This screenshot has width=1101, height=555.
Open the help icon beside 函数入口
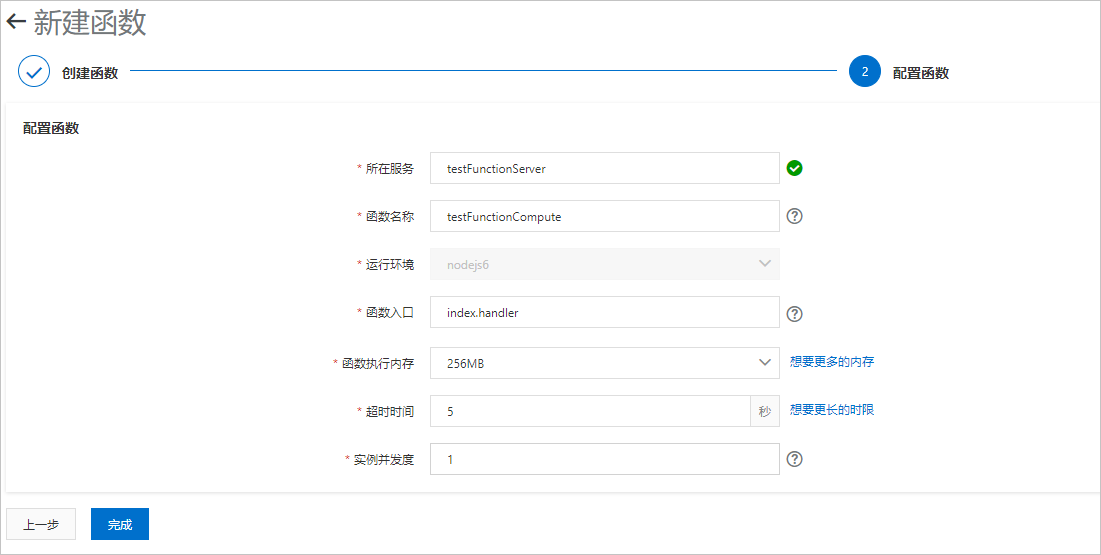click(x=794, y=313)
